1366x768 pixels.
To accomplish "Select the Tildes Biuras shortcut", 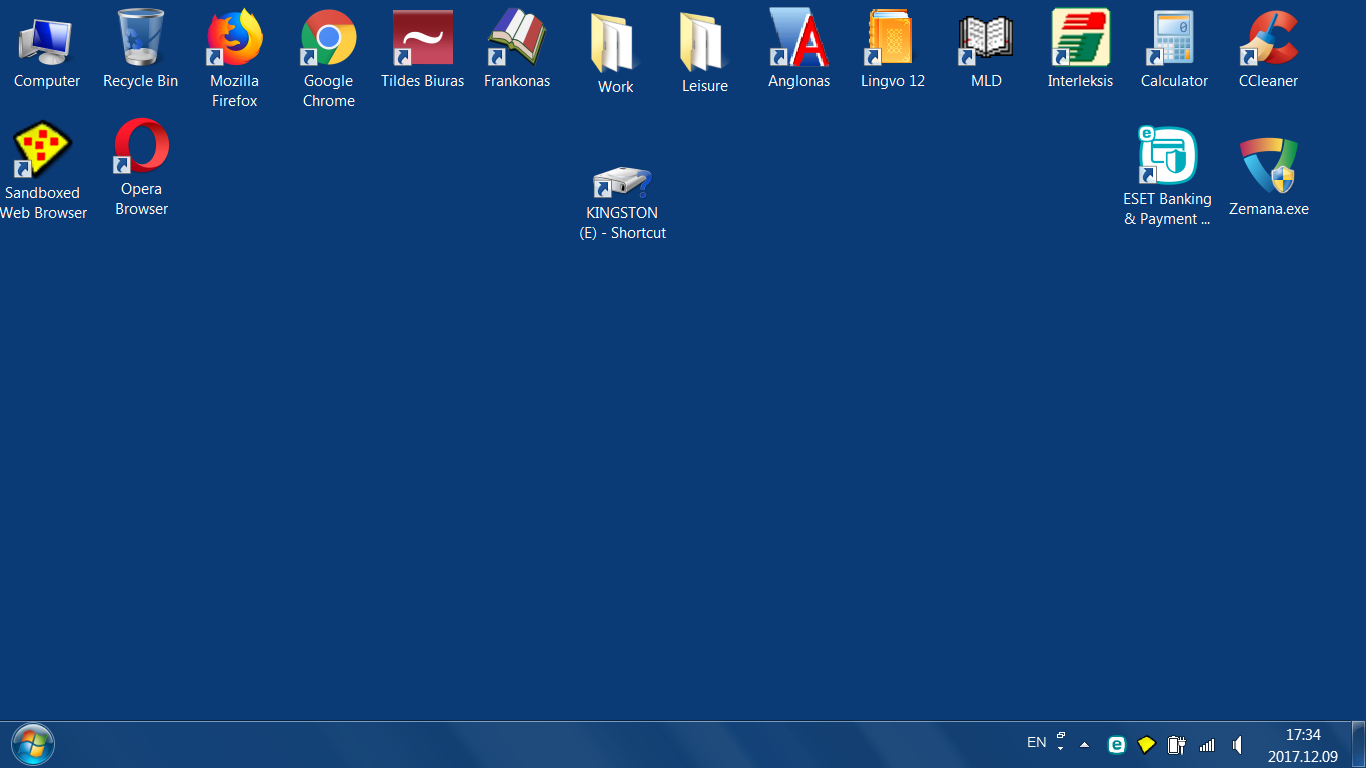I will 422,50.
